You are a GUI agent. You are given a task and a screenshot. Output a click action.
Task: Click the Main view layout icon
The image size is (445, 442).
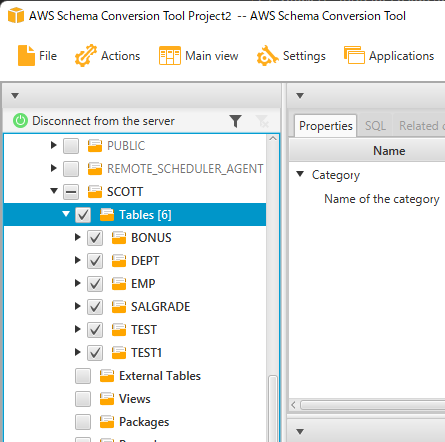pyautogui.click(x=170, y=55)
